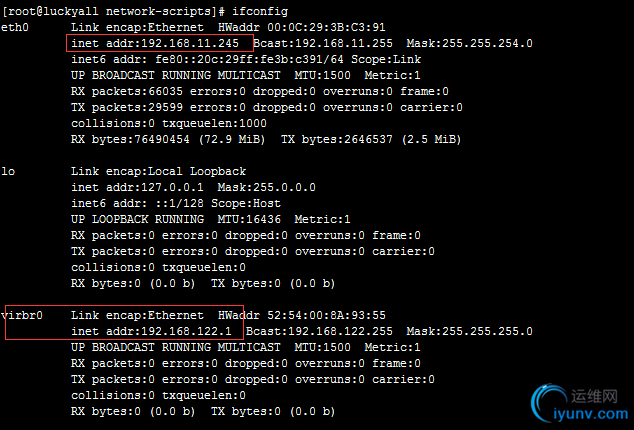Click the eth0 inet6 addr line
The width and height of the screenshot is (634, 430).
(x=246, y=59)
